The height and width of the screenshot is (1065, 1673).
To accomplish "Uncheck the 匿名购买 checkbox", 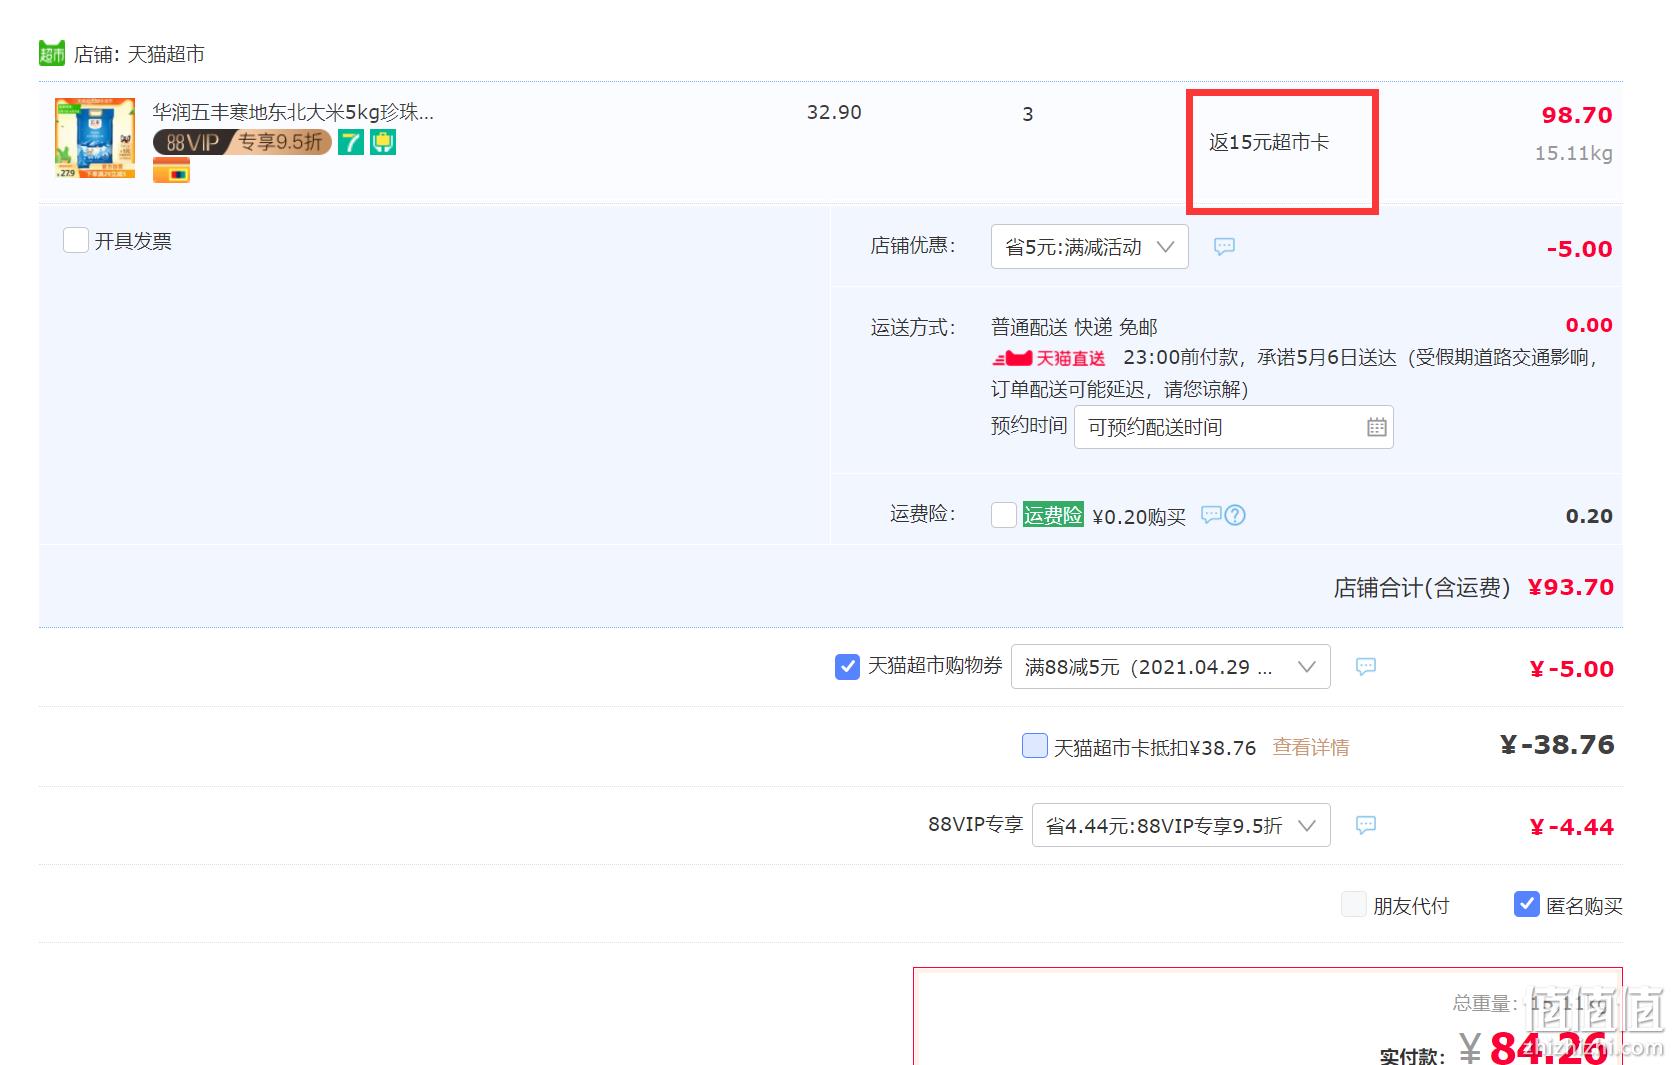I will coord(1526,904).
